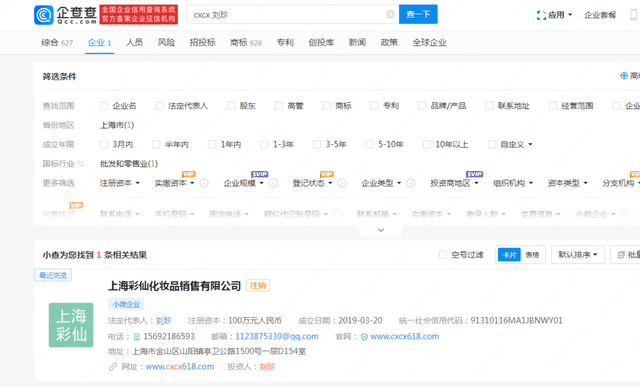The height and width of the screenshot is (387, 640).
Task: Click the 查一下 search button
Action: (x=418, y=14)
